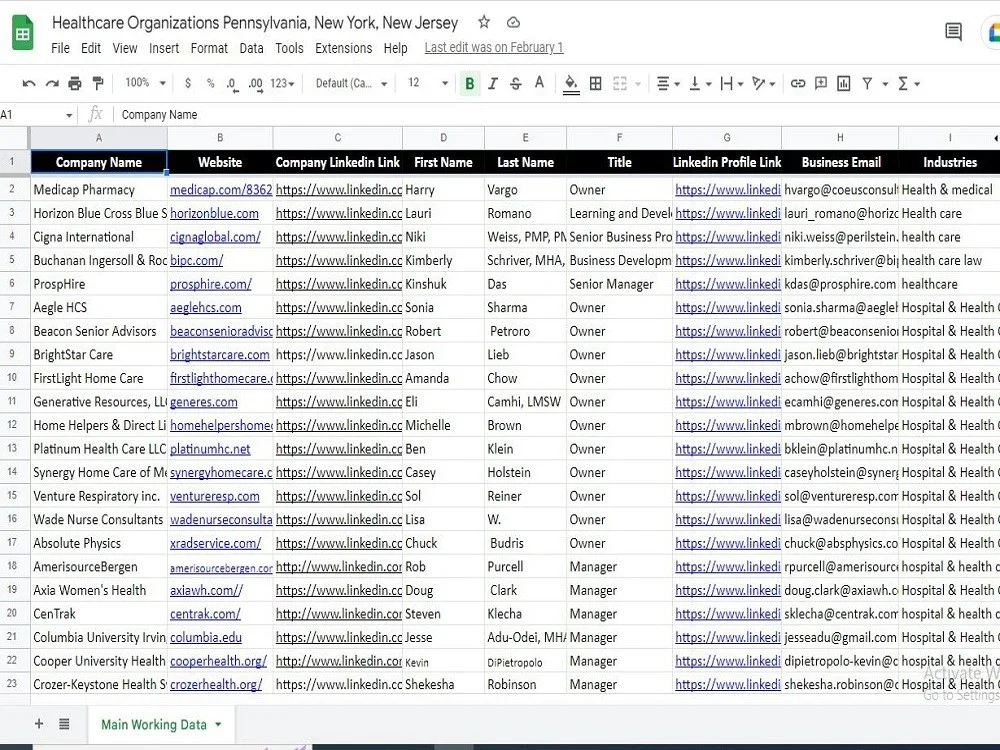The height and width of the screenshot is (750, 1000).
Task: Decrease decimal places
Action: coord(232,84)
